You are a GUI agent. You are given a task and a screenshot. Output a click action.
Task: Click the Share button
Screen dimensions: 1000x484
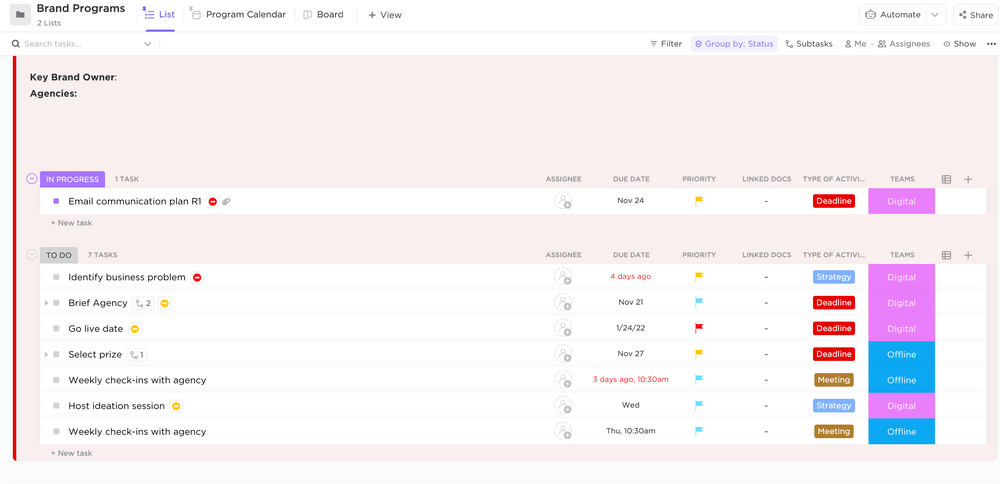[975, 15]
